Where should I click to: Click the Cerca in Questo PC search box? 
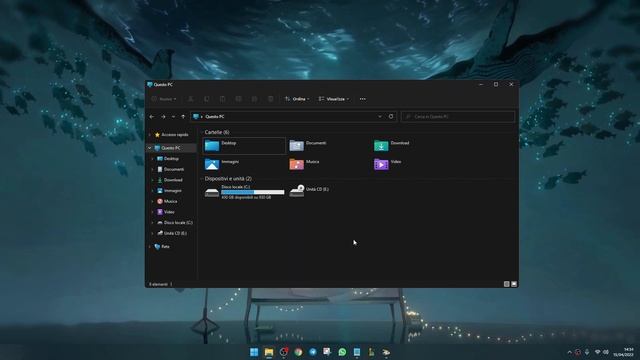[458, 117]
